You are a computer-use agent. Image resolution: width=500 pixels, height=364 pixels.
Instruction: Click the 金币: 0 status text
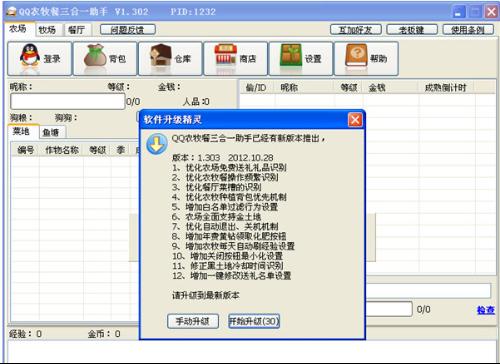pos(104,334)
